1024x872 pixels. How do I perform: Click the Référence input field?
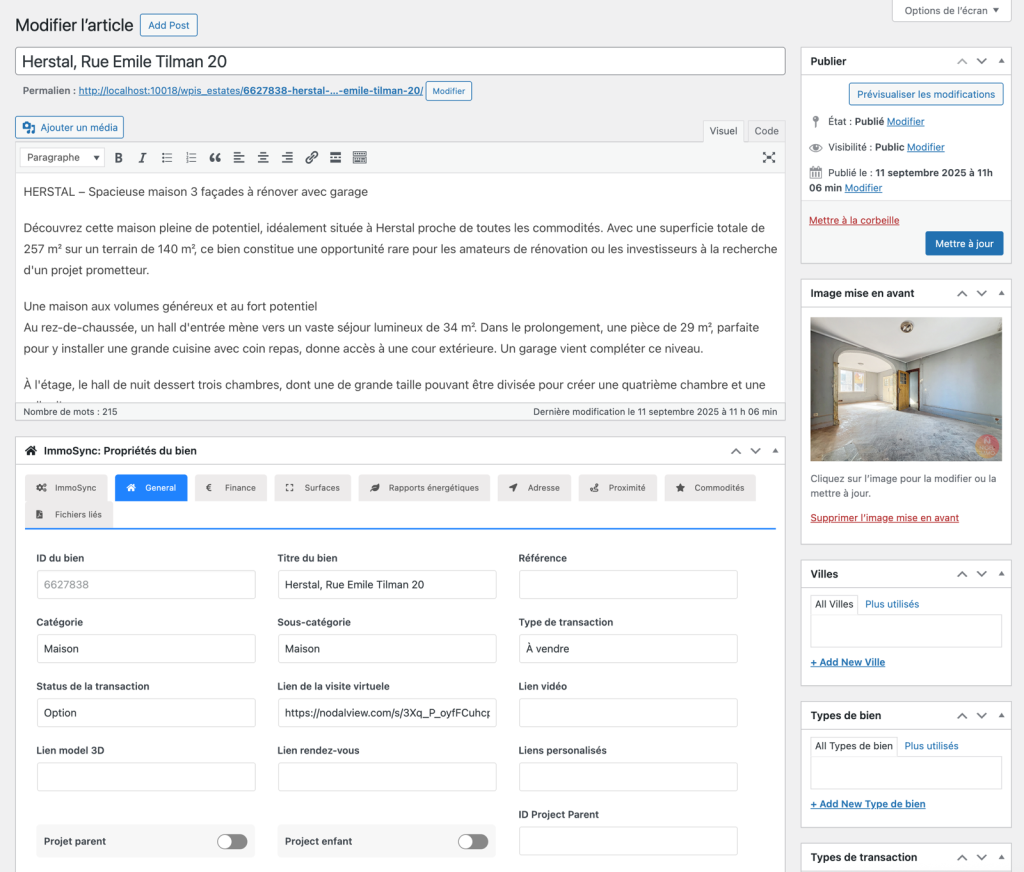coord(628,585)
